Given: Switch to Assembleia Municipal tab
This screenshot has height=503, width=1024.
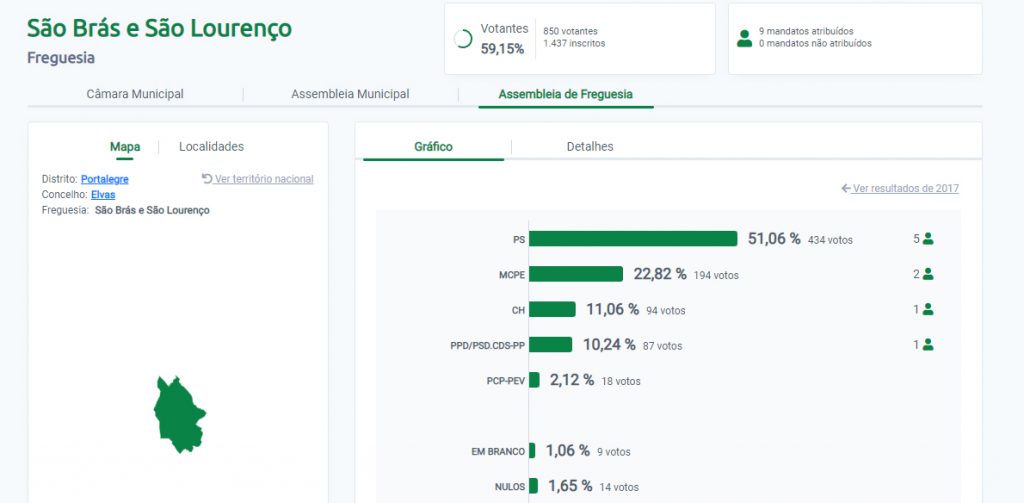Looking at the screenshot, I should click(x=350, y=94).
